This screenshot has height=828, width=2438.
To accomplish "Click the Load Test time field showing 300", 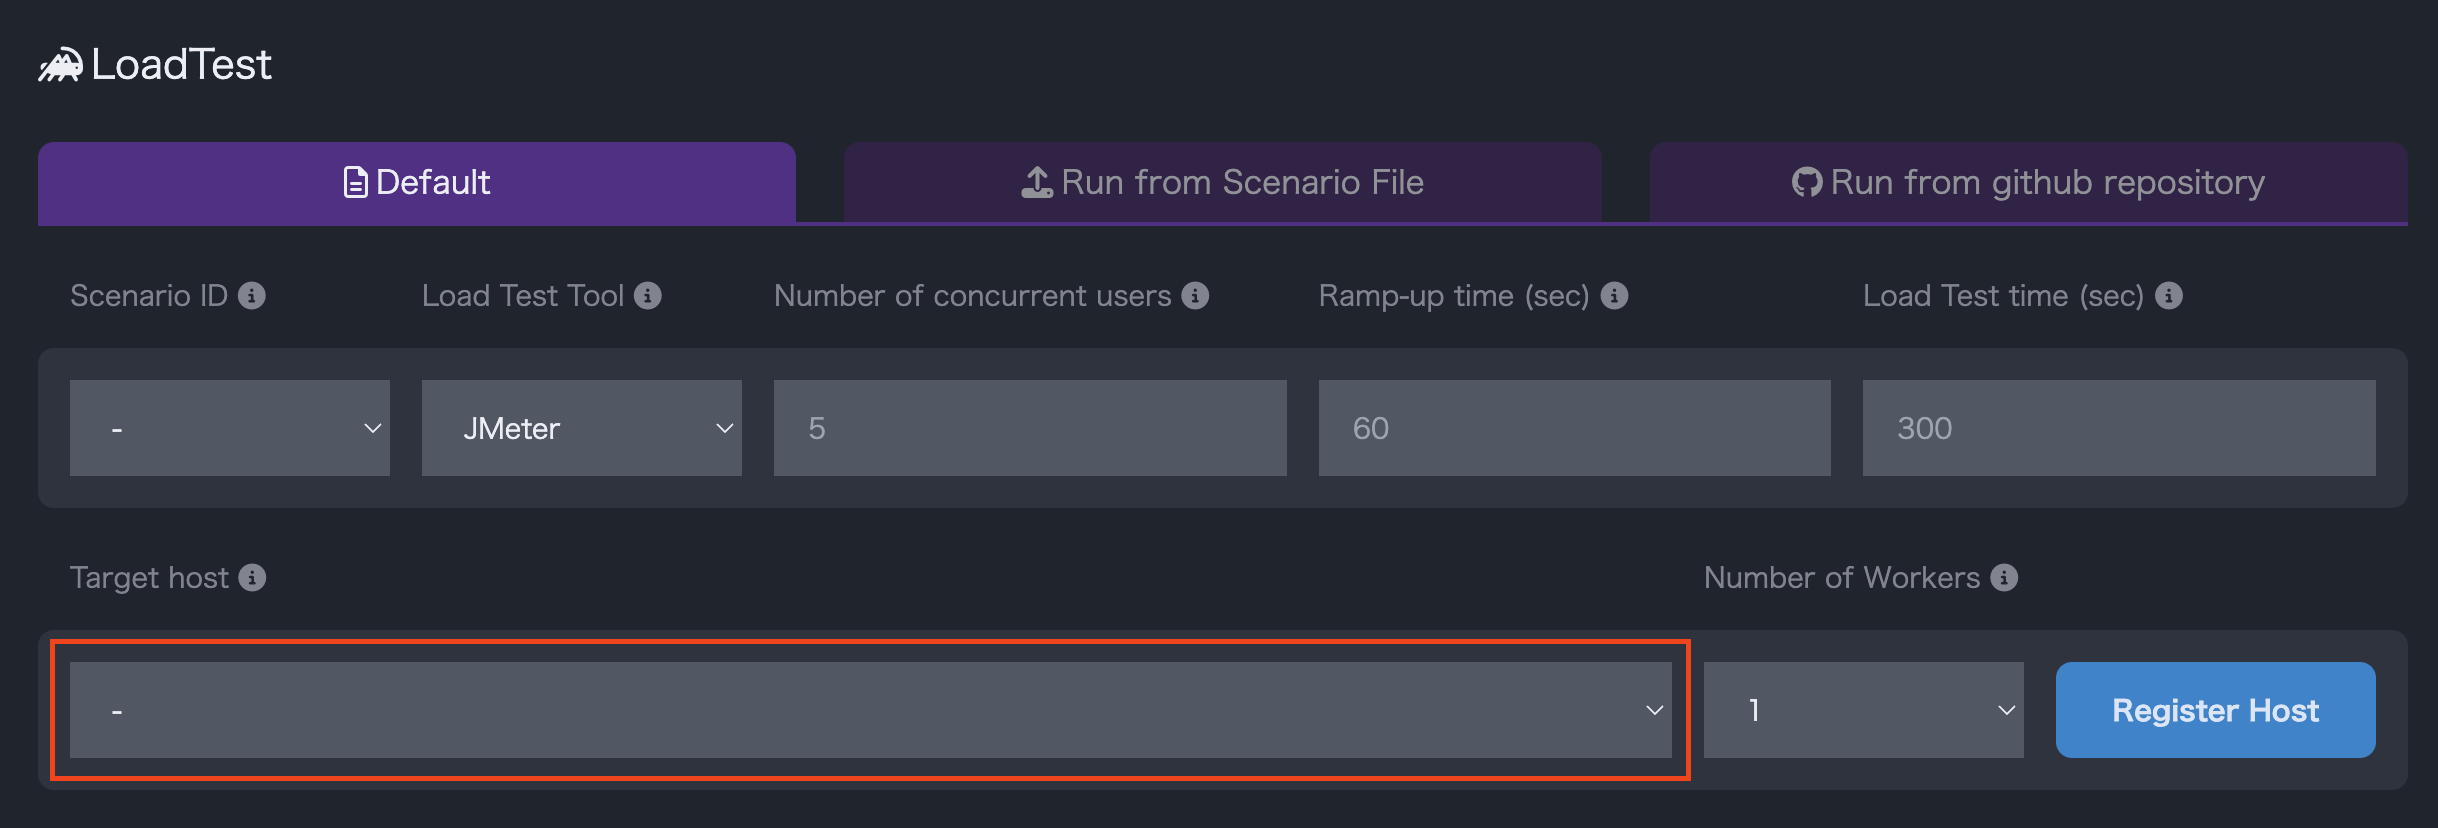I will pyautogui.click(x=2118, y=428).
